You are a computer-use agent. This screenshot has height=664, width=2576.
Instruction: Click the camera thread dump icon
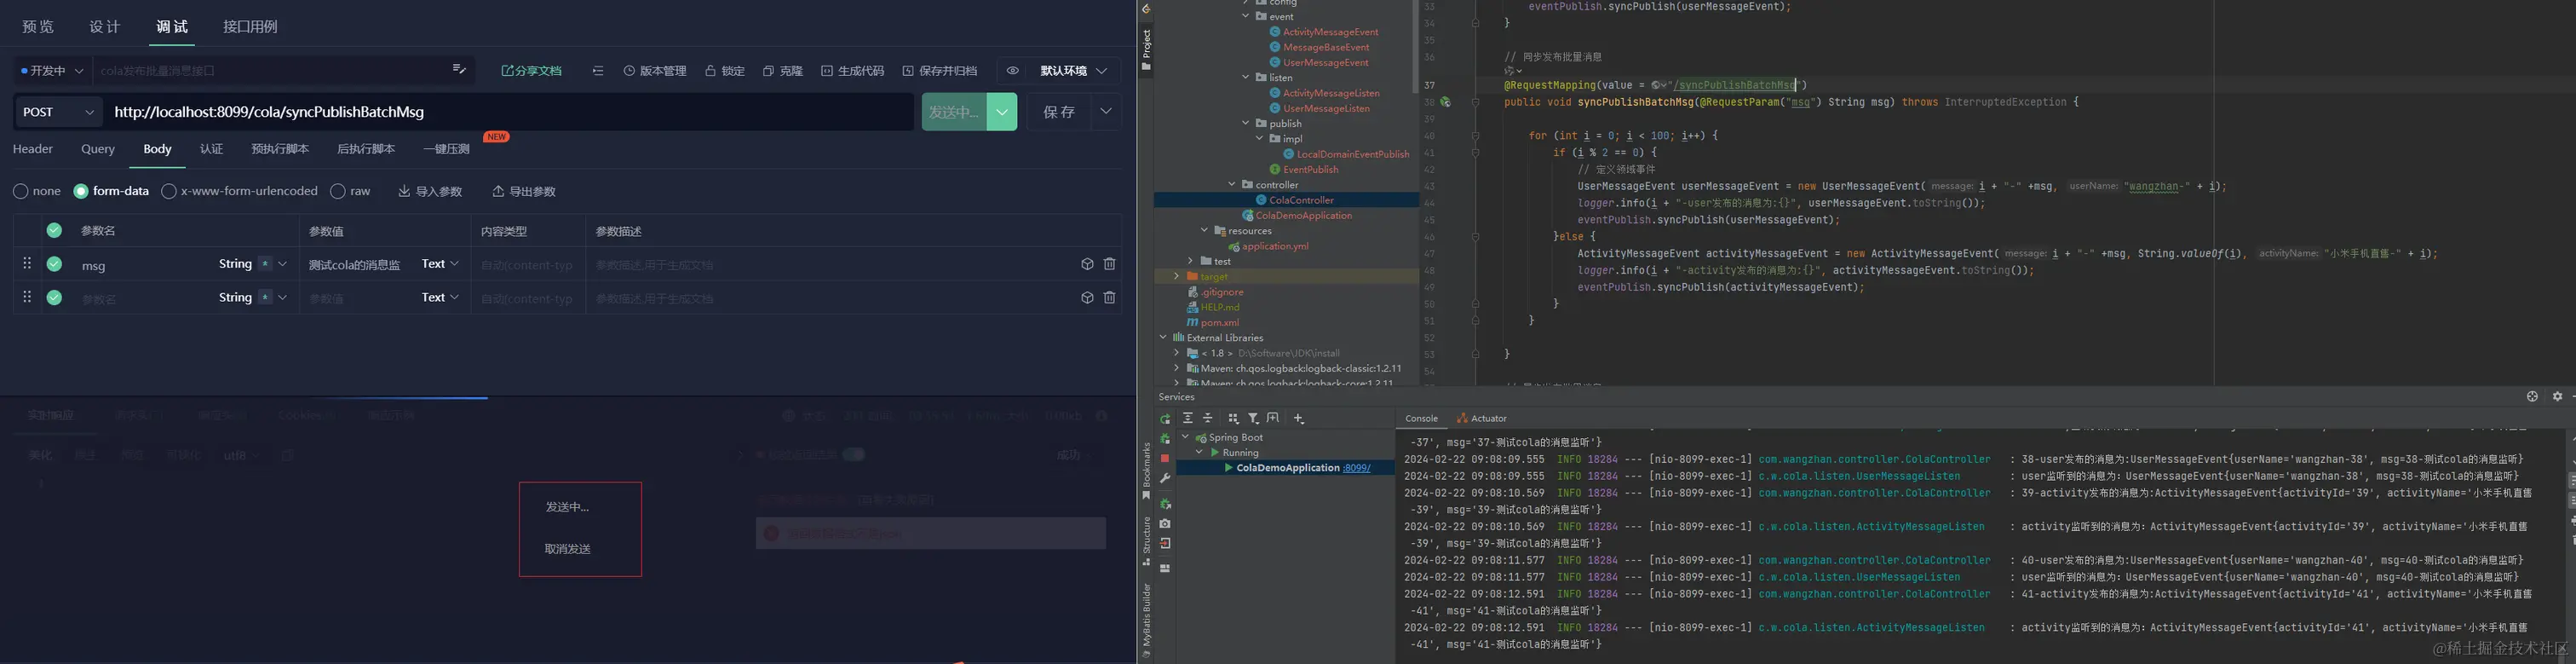pyautogui.click(x=1165, y=523)
